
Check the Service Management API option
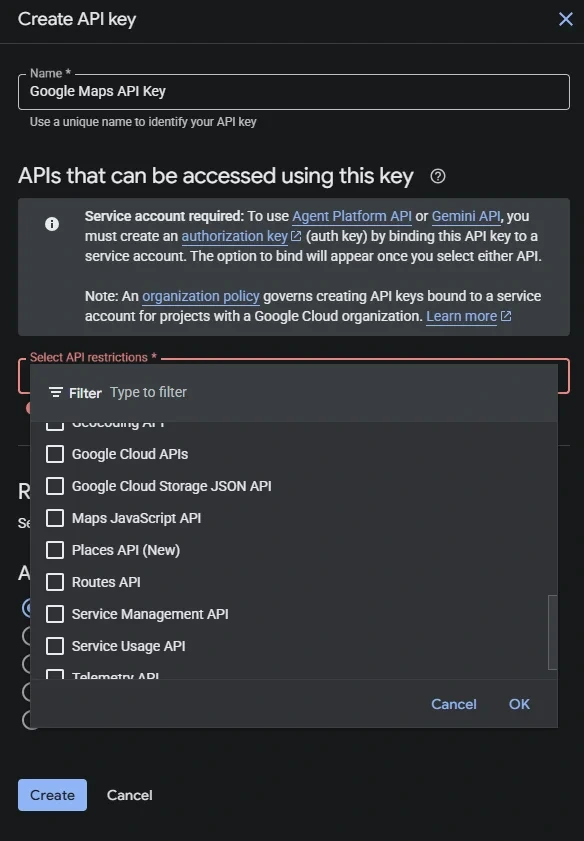pyautogui.click(x=55, y=614)
